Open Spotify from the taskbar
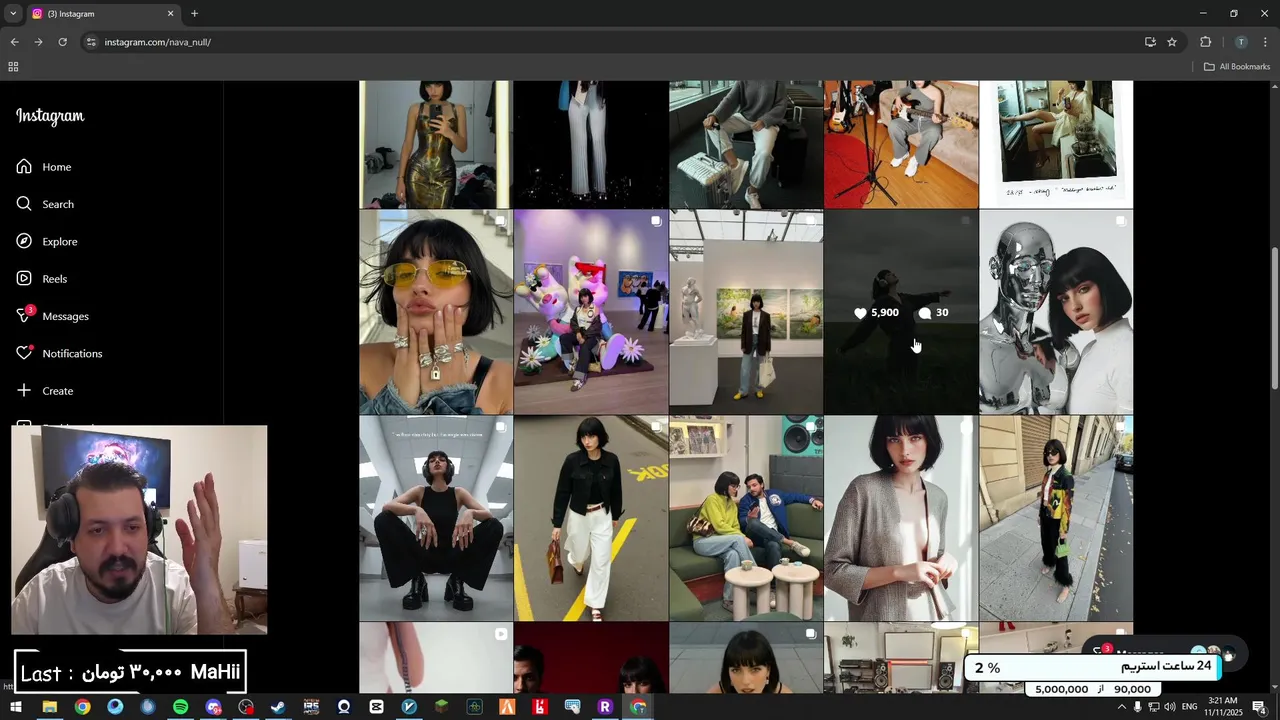1280x720 pixels. click(180, 707)
